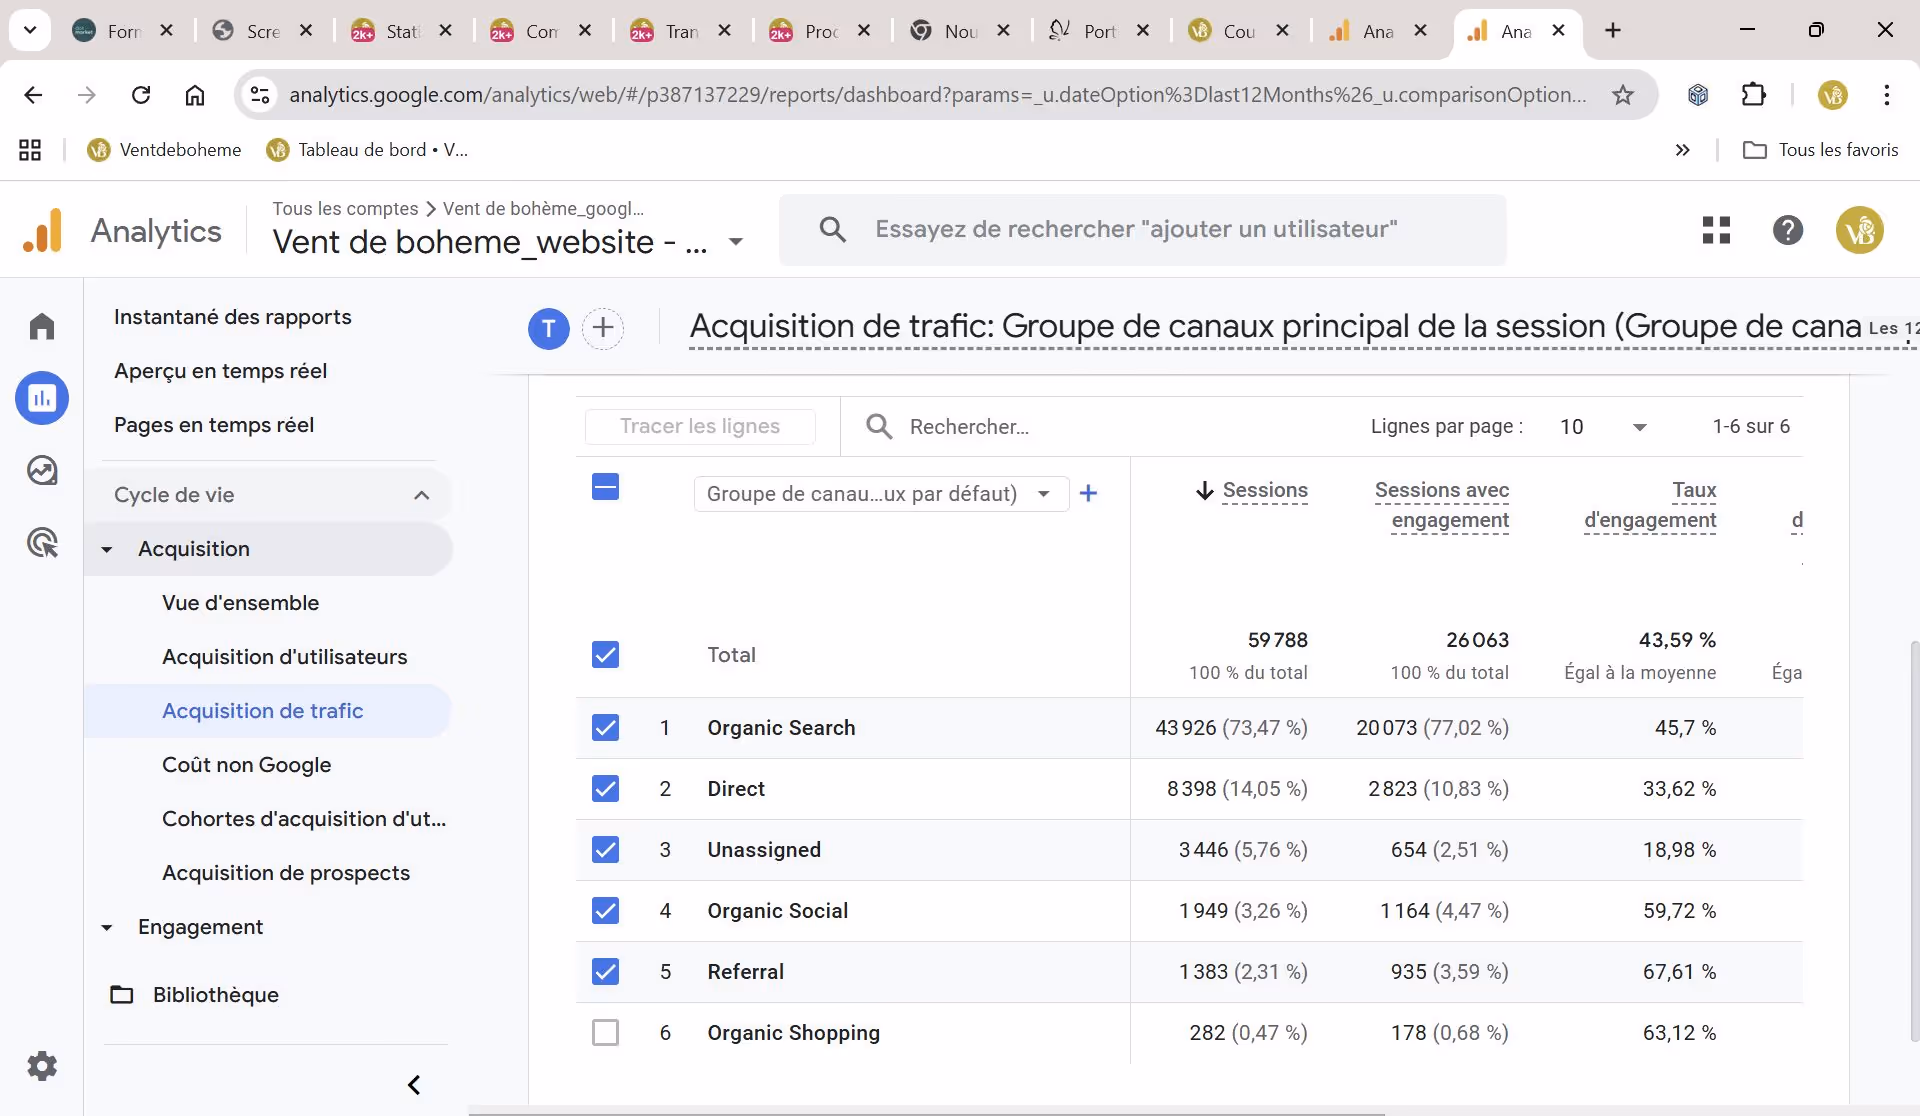Add a comparison with the plus circle
This screenshot has height=1116, width=1920.
tap(603, 328)
